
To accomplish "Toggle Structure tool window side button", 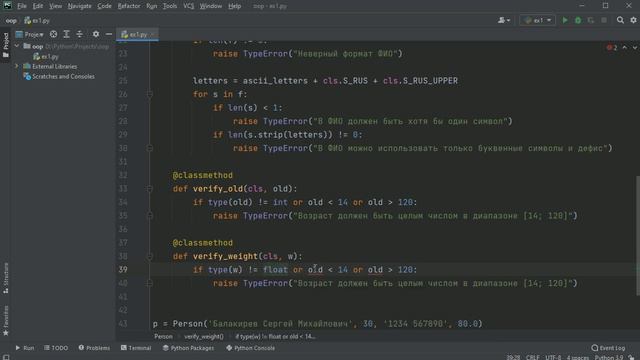I will click(6, 278).
